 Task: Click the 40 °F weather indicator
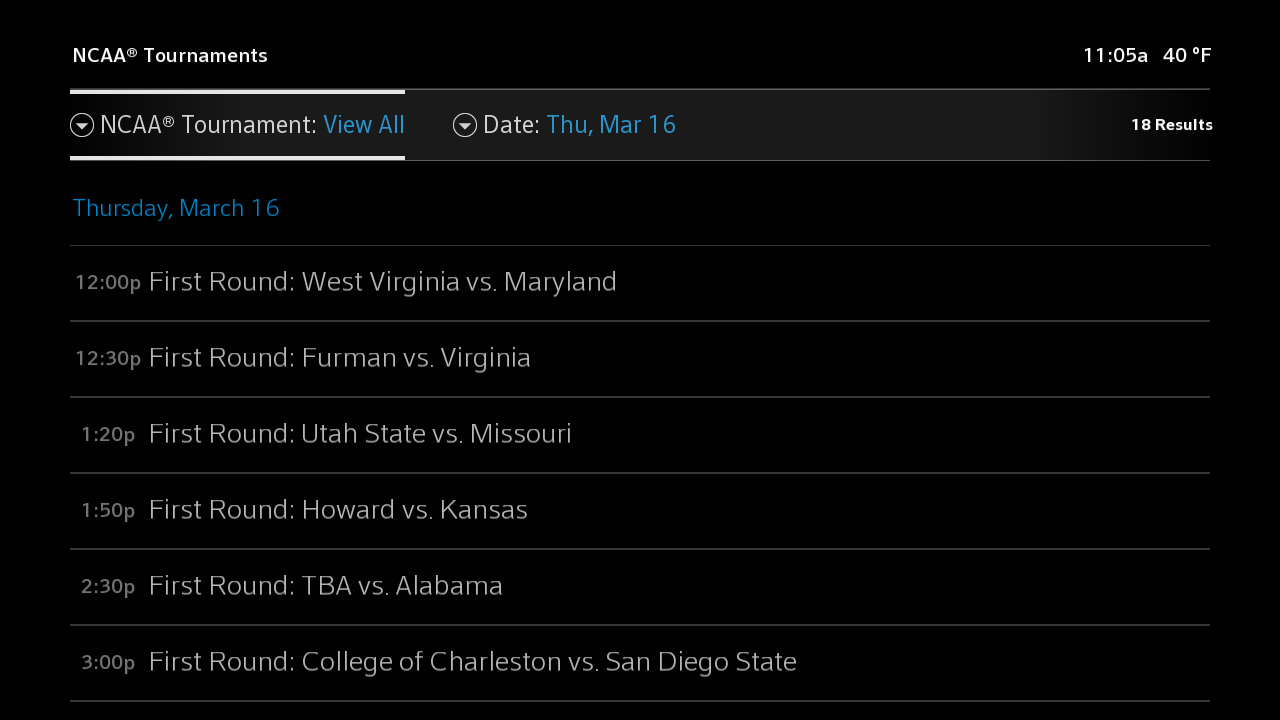1187,55
